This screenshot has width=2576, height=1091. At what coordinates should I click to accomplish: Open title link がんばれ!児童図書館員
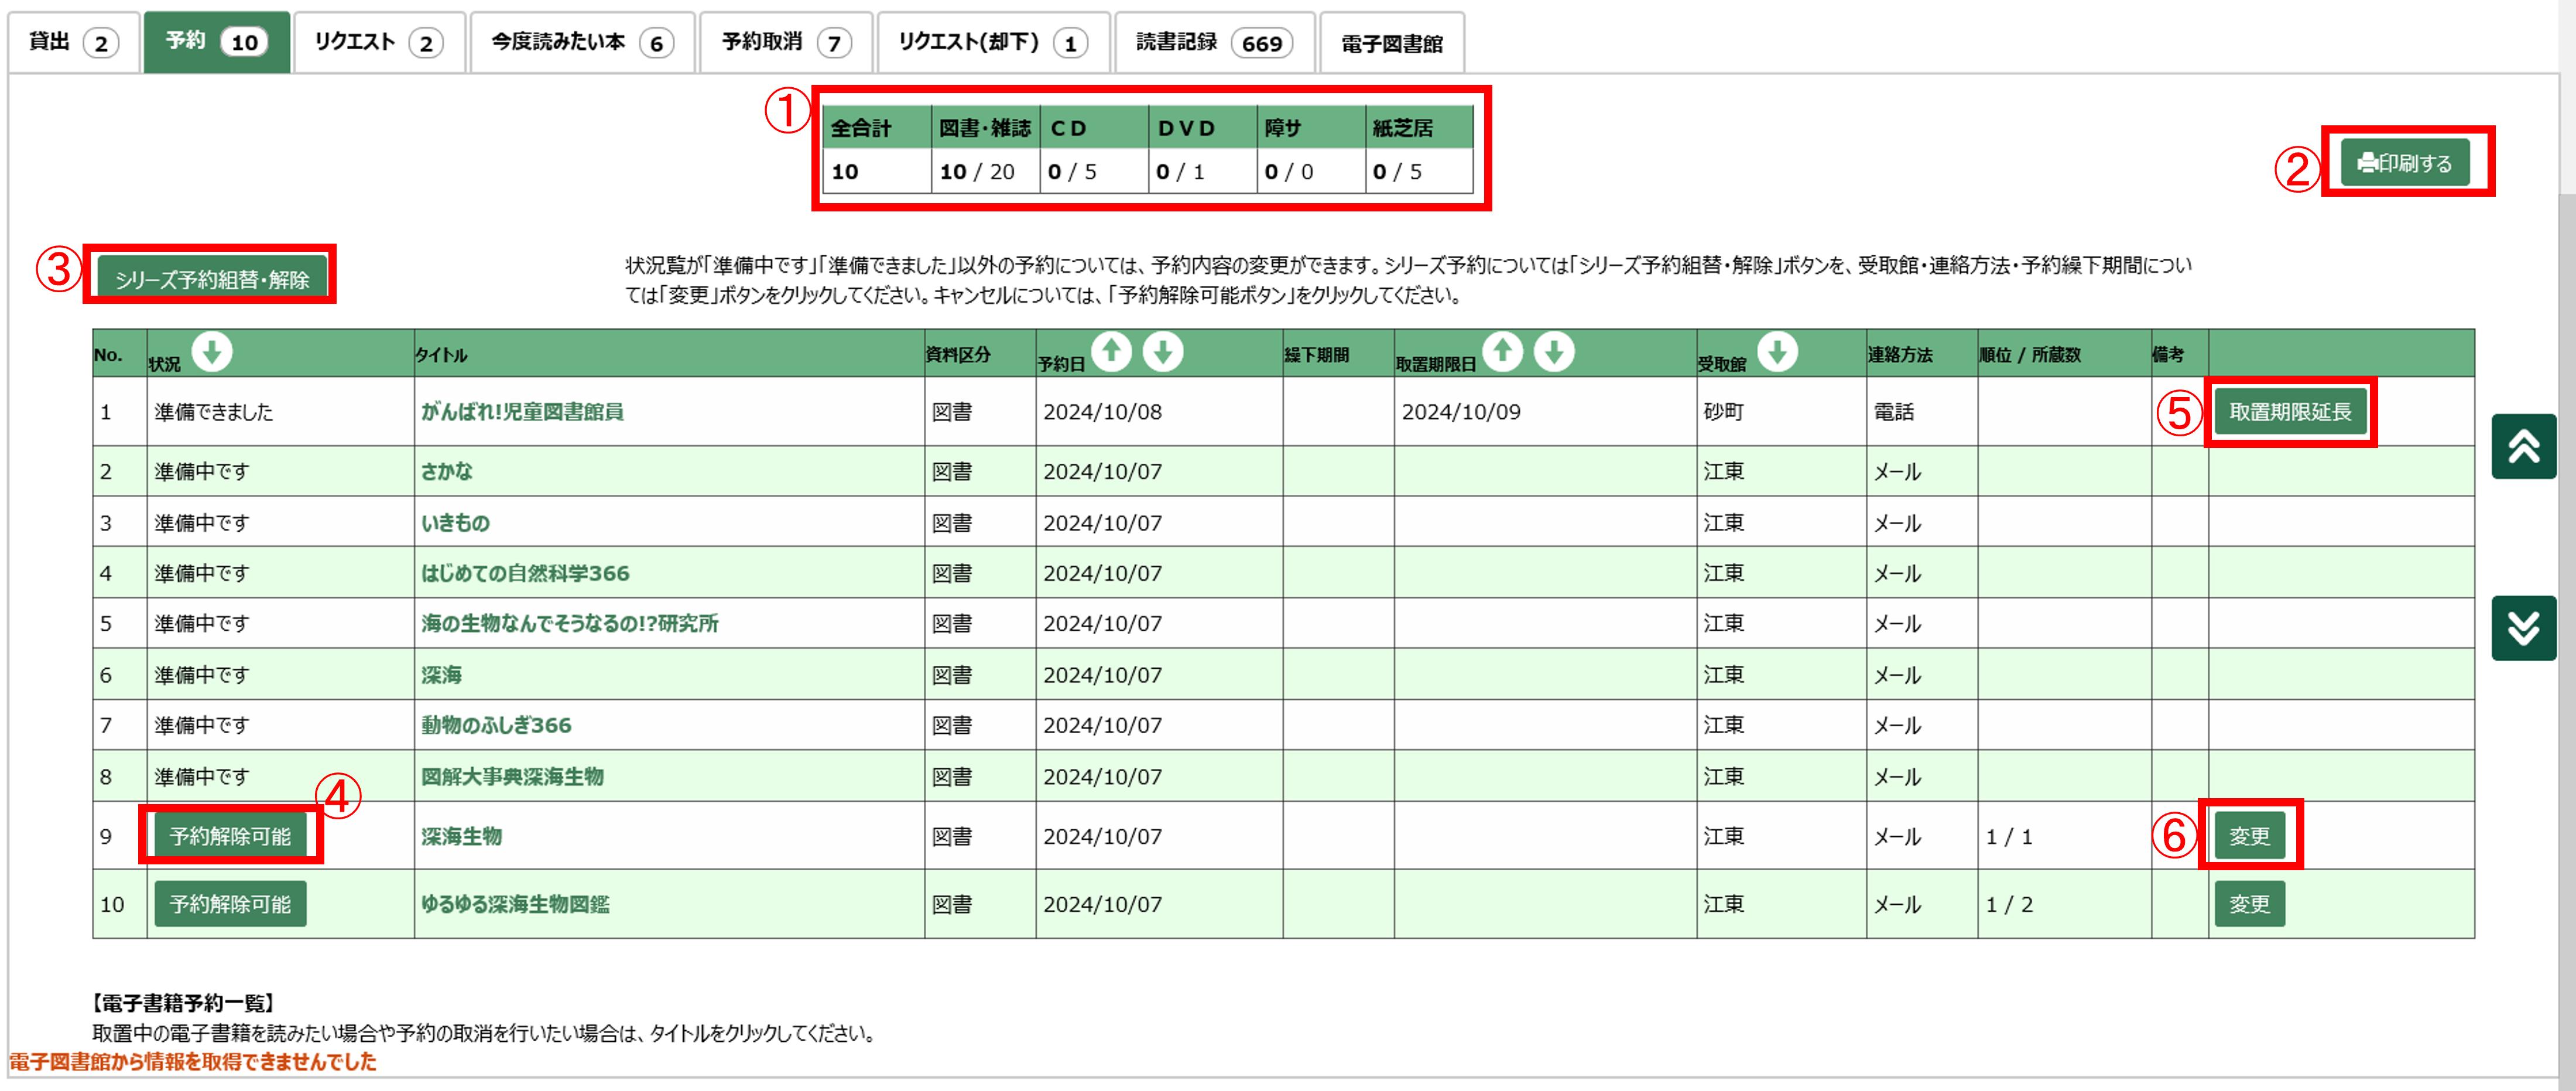tap(522, 412)
